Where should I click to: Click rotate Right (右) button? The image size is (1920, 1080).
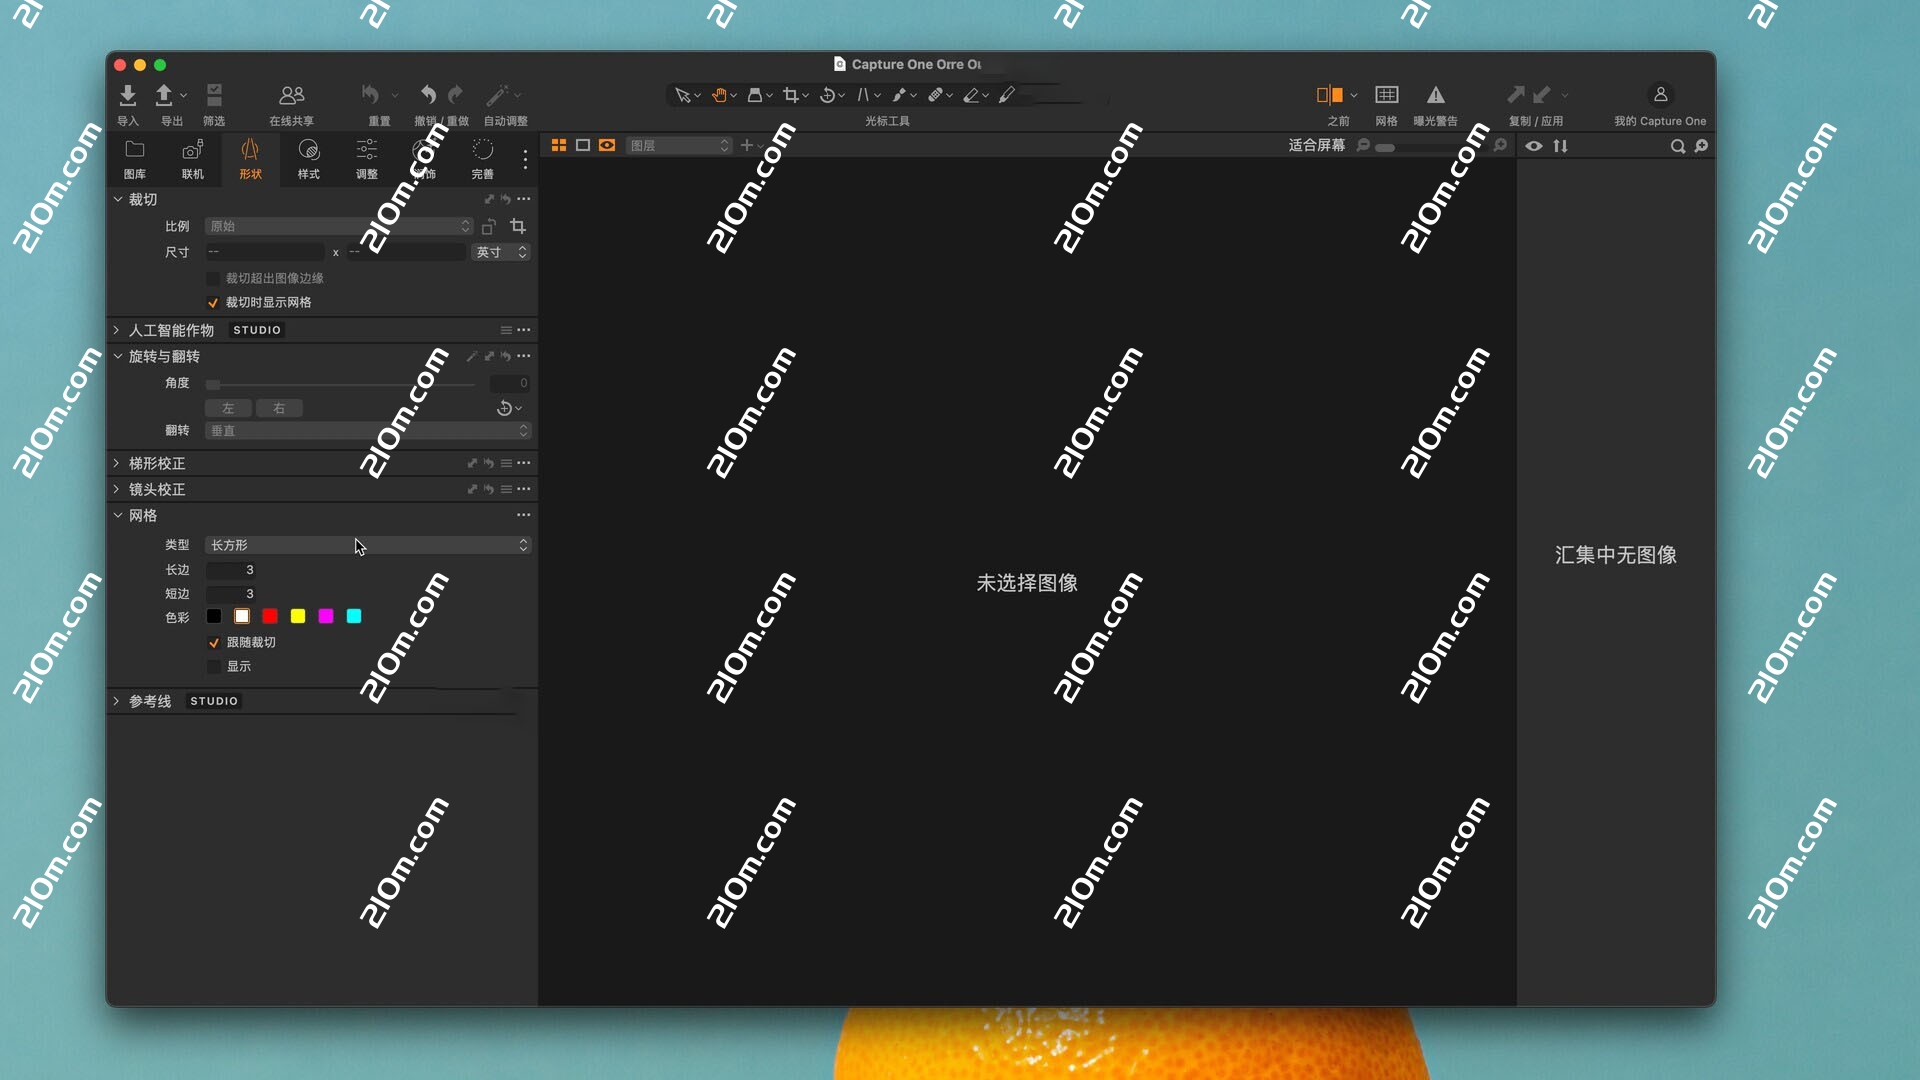coord(279,408)
